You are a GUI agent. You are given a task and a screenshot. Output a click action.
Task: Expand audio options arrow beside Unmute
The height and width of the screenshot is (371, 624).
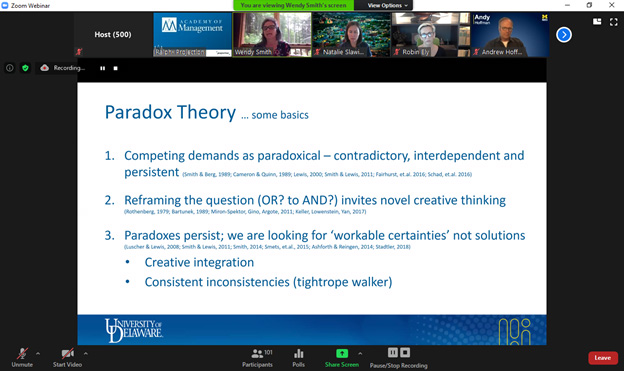pyautogui.click(x=38, y=353)
